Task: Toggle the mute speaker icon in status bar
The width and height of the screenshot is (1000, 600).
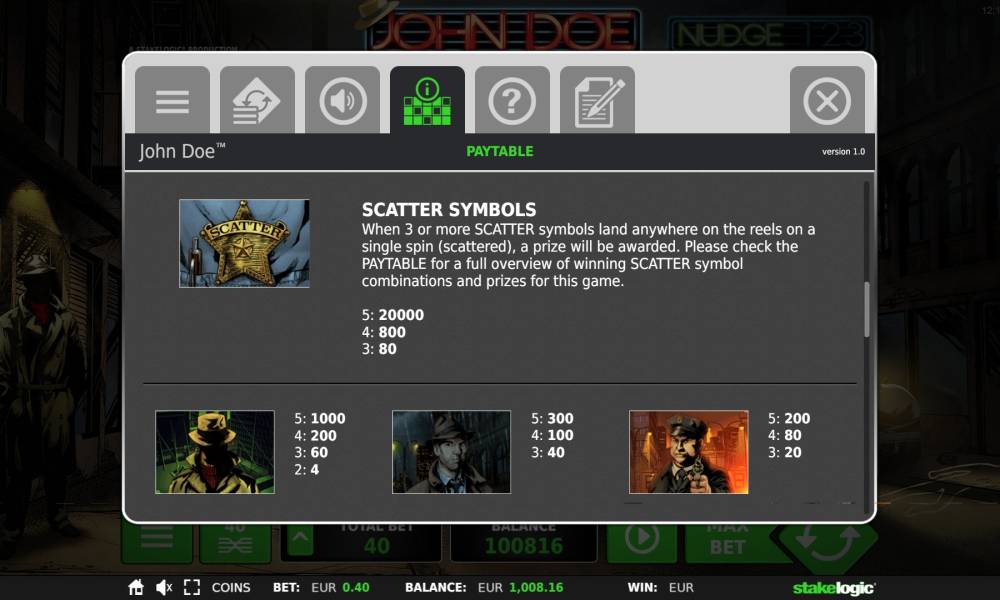Action: (164, 587)
